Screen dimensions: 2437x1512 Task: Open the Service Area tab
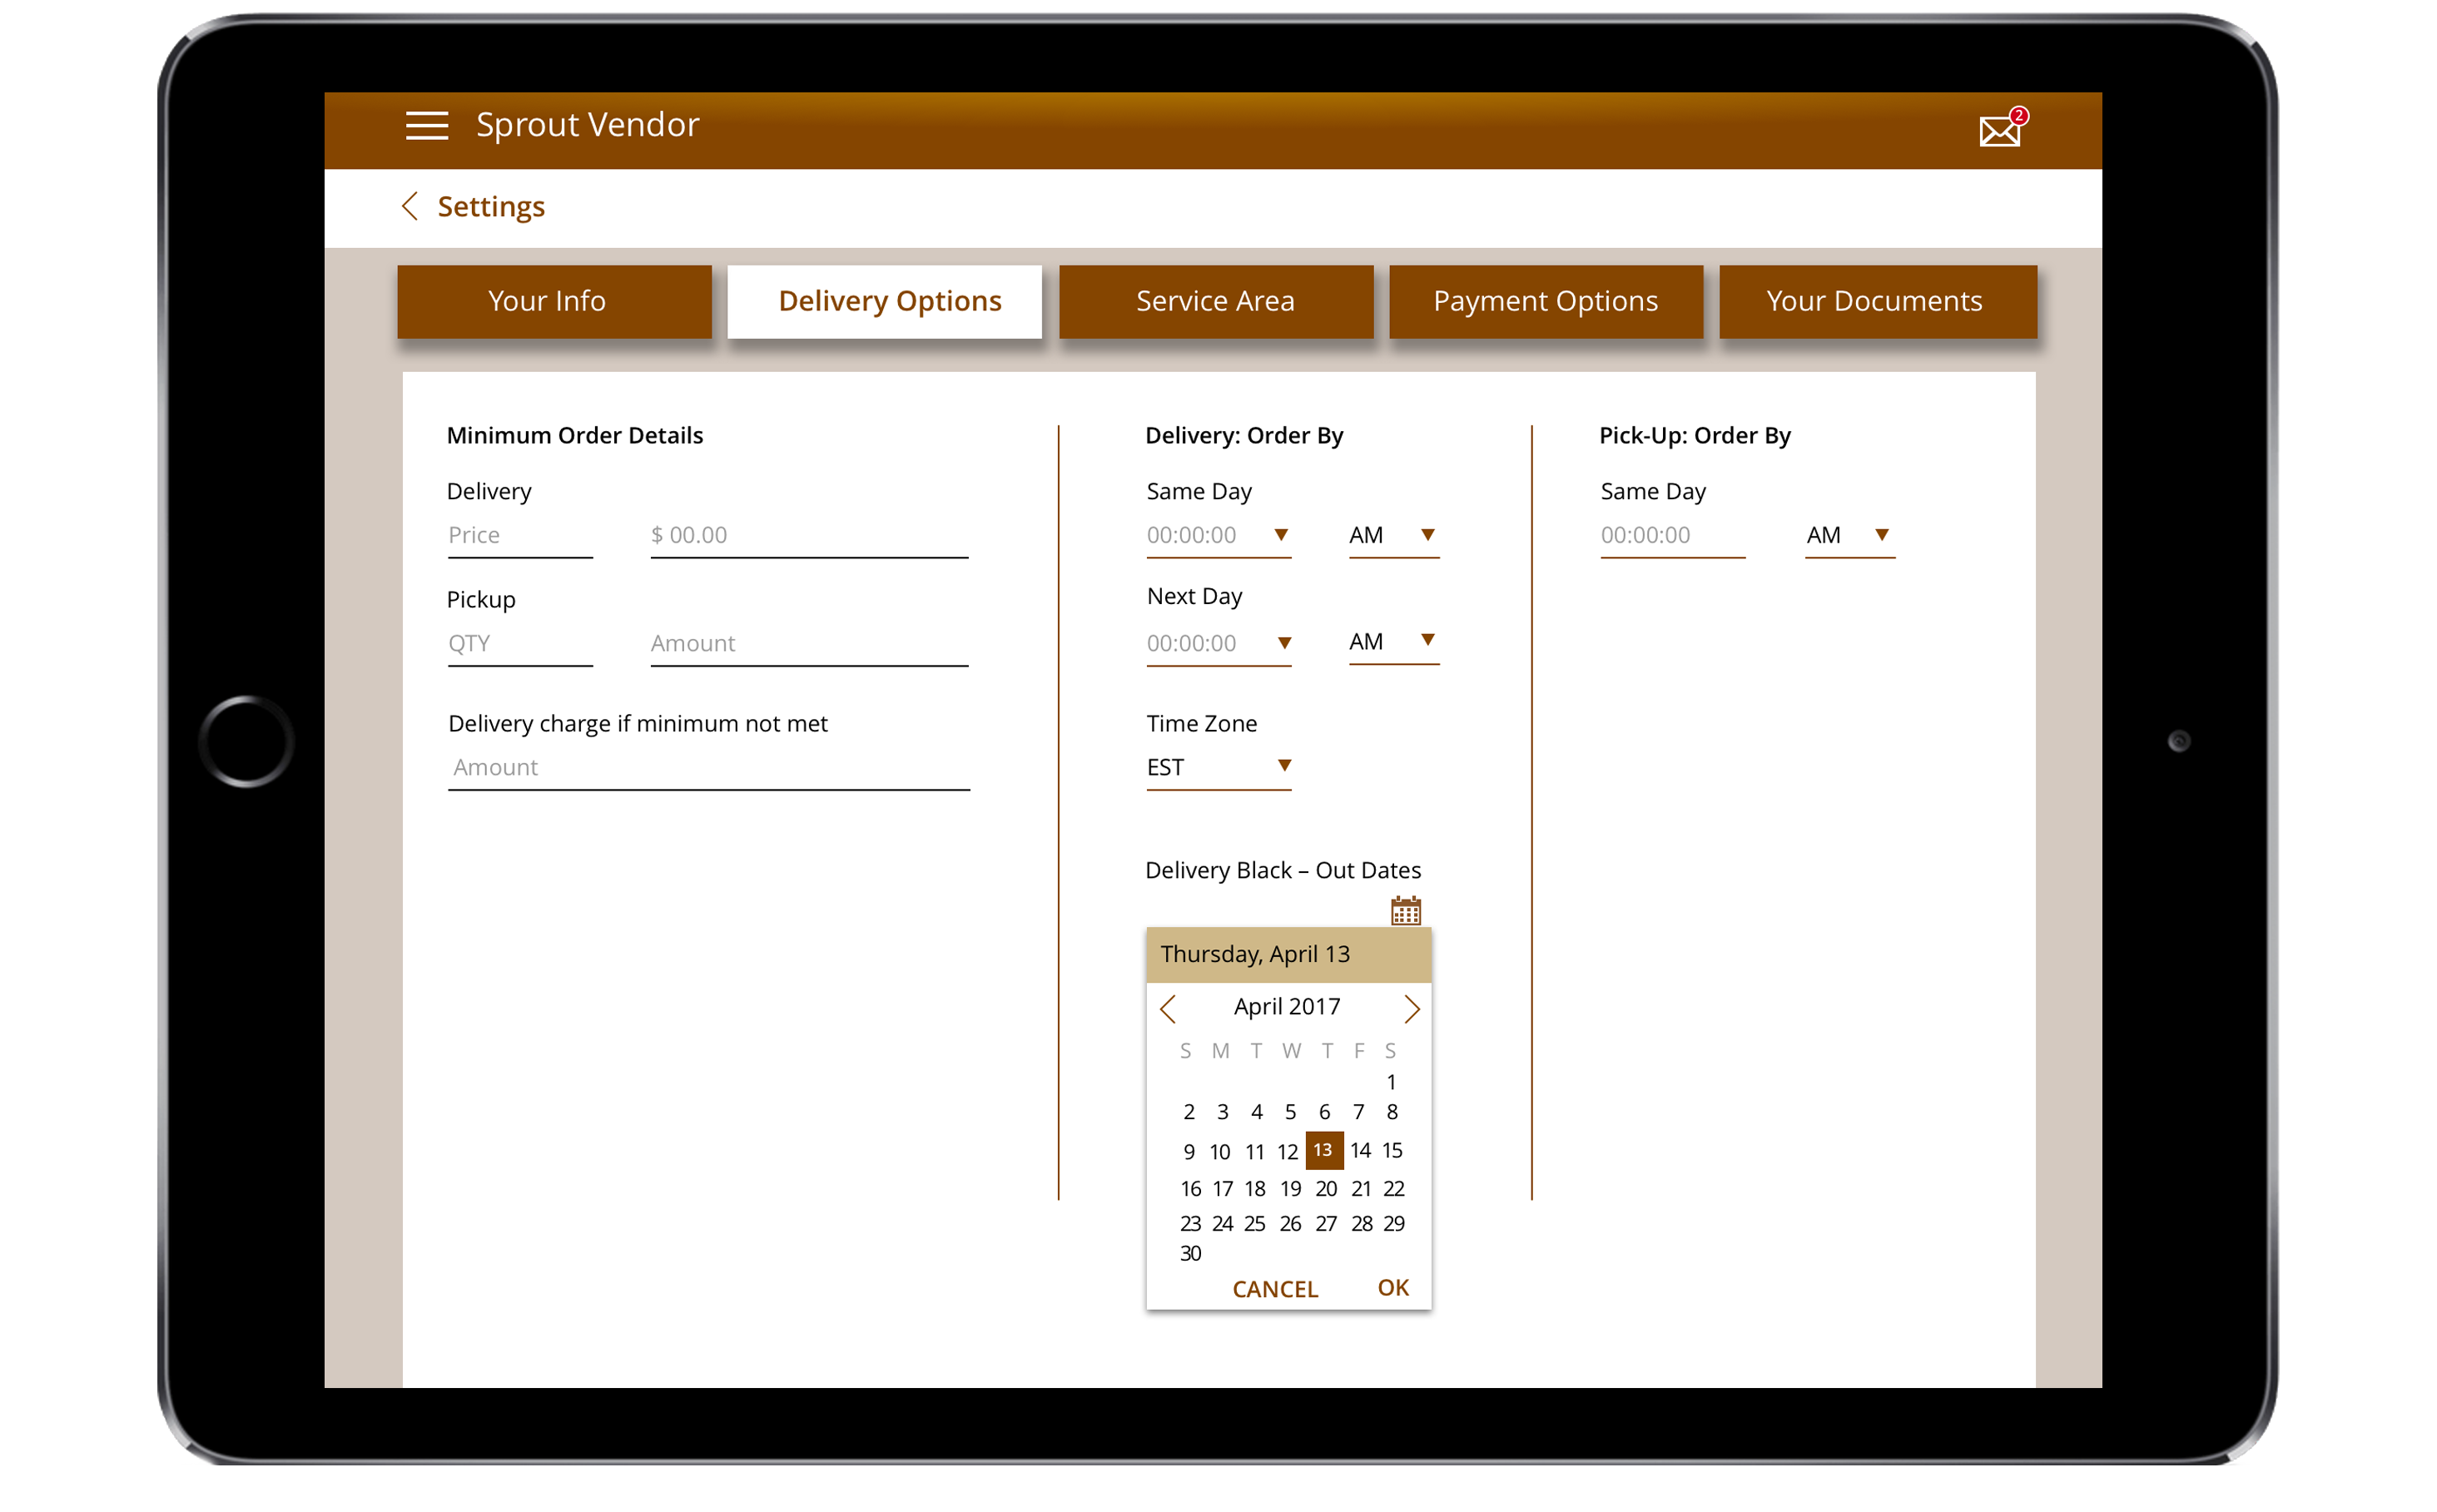click(1215, 301)
